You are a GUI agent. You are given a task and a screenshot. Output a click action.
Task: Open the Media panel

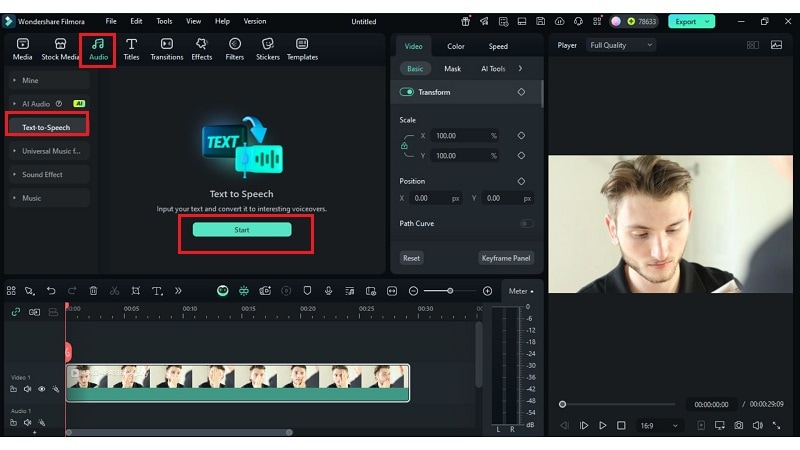click(x=22, y=49)
